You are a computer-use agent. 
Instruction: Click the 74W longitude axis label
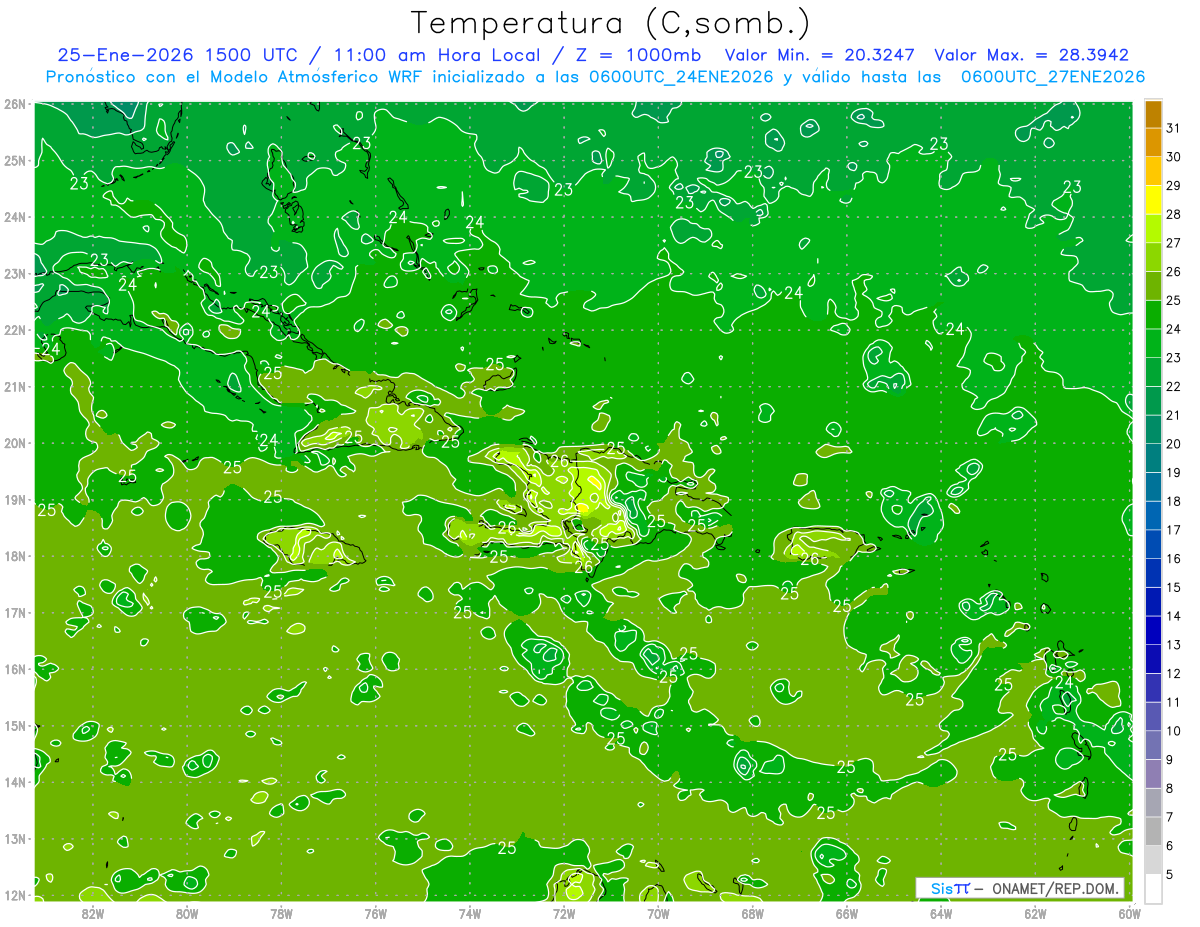pos(469,914)
